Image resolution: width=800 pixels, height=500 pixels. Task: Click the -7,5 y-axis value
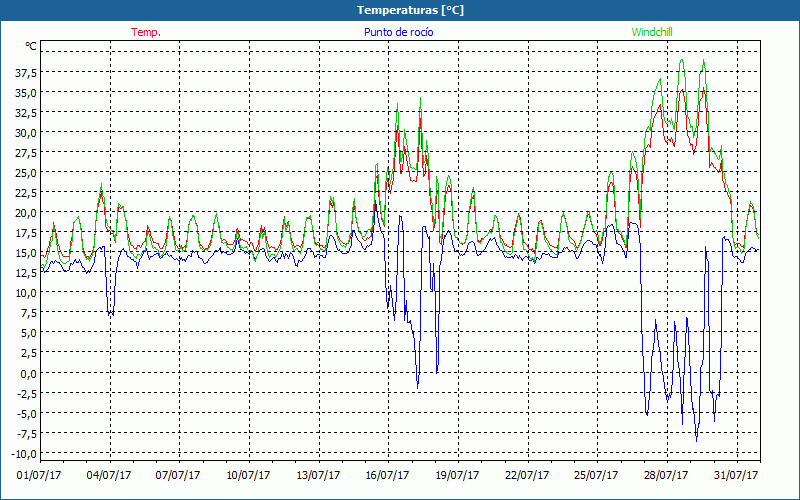[26, 434]
